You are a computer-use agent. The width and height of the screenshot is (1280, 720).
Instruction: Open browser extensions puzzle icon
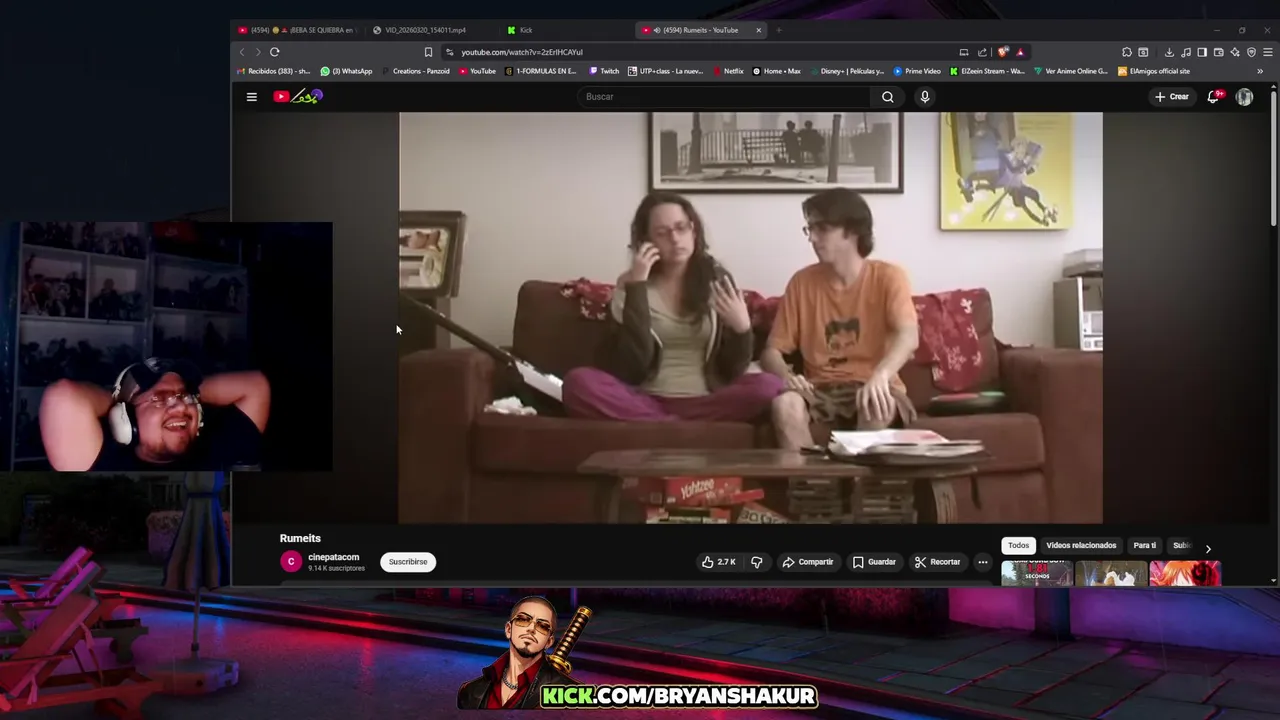tap(1127, 52)
